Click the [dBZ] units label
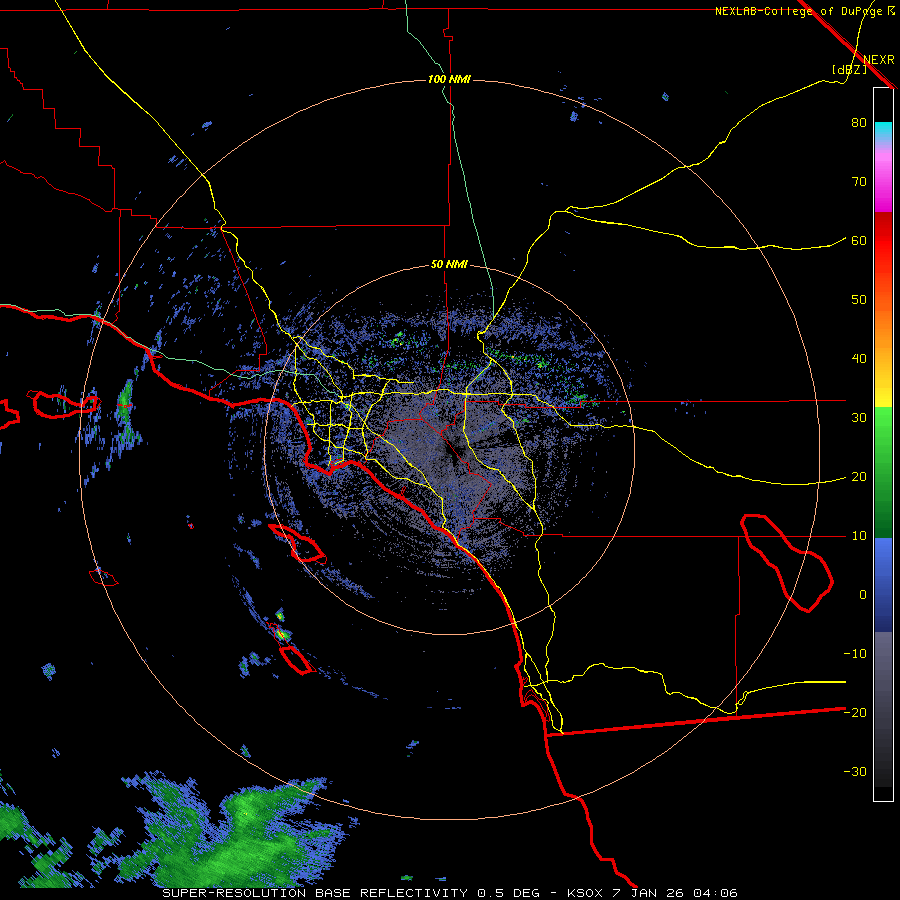This screenshot has height=900, width=900. click(849, 70)
